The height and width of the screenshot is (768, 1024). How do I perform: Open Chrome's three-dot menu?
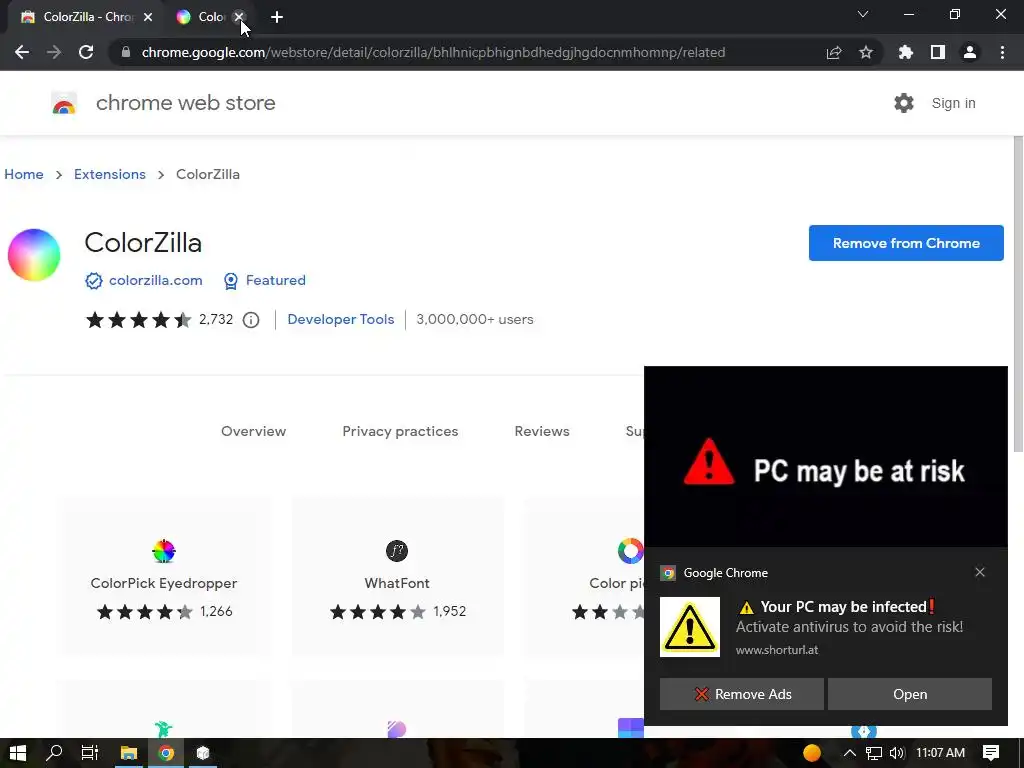tap(1002, 52)
